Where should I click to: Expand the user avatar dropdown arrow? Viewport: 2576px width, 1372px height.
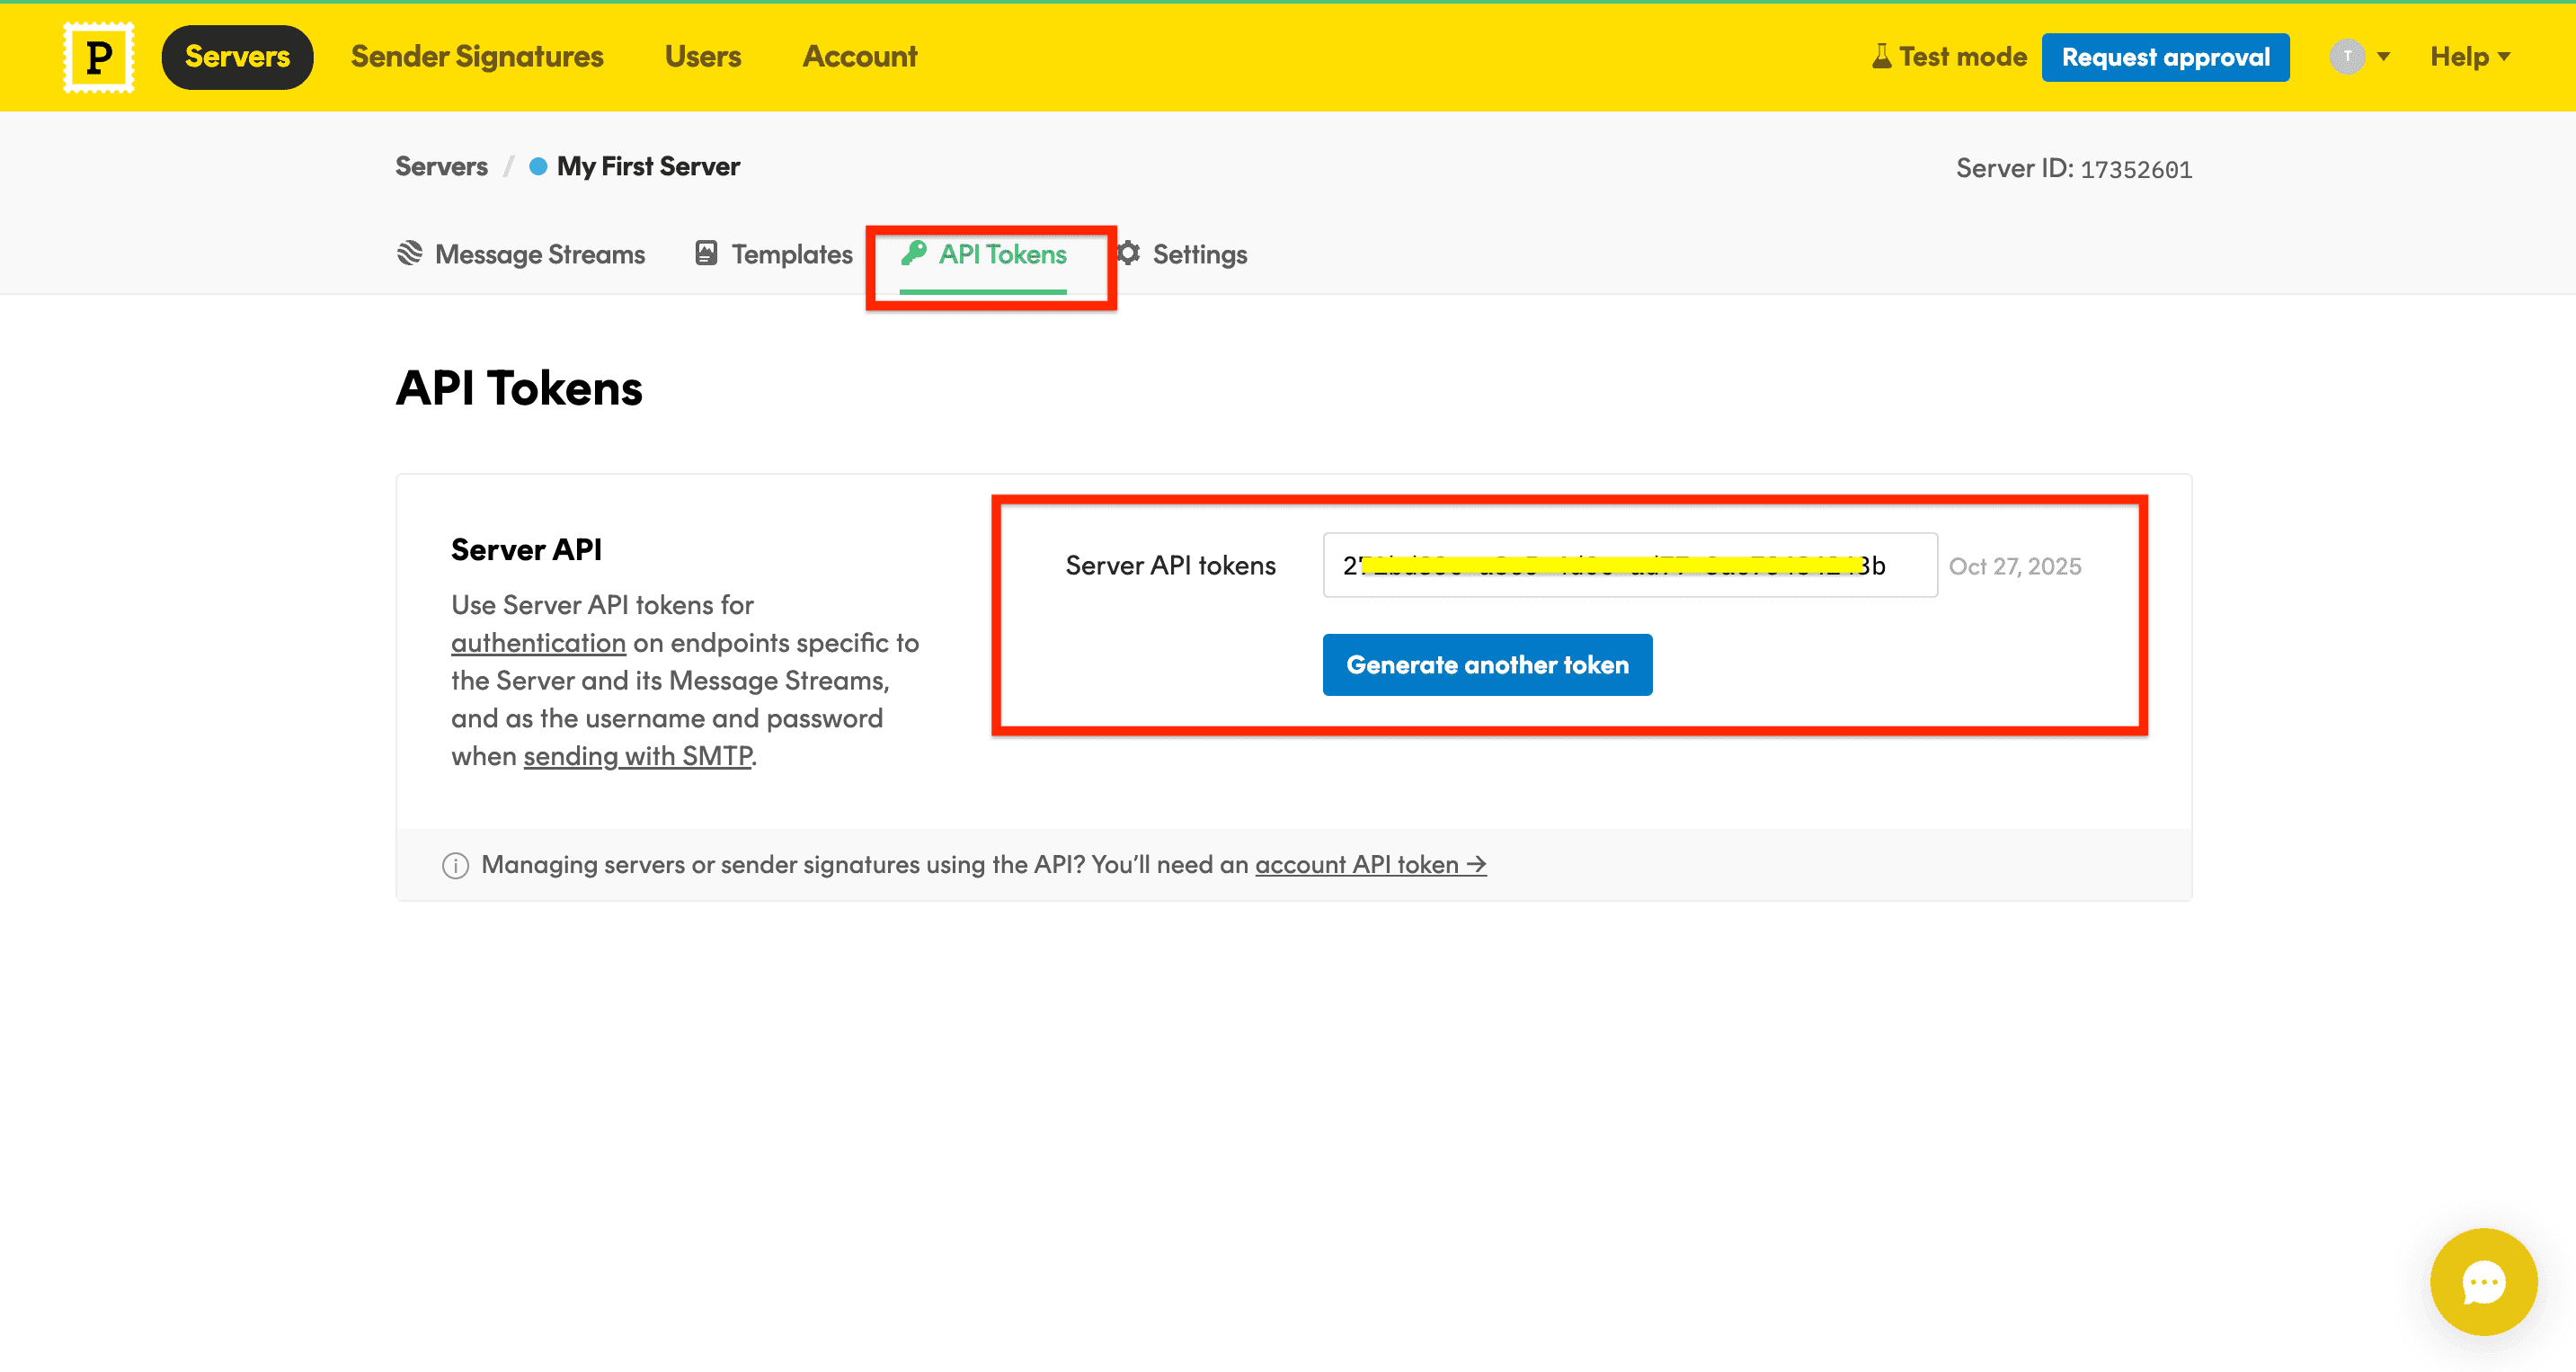tap(2383, 57)
